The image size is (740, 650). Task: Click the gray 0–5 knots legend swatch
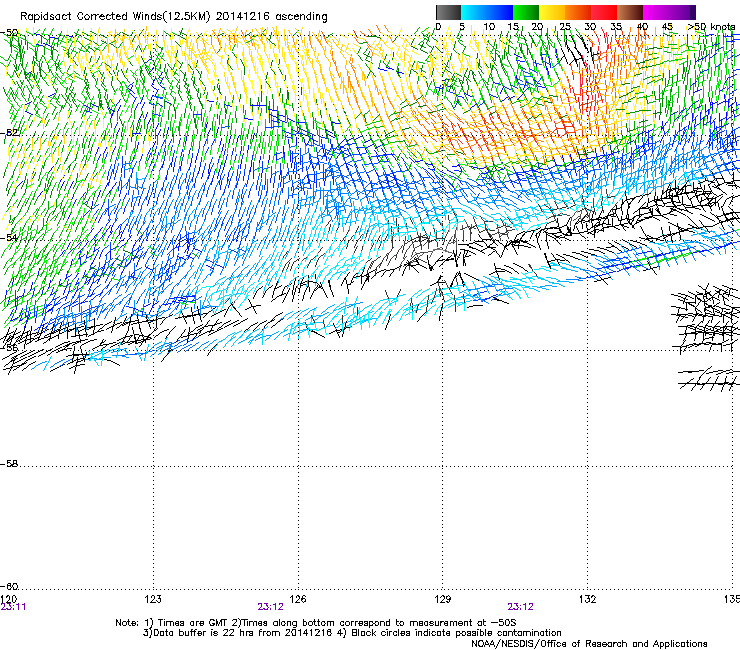[448, 12]
